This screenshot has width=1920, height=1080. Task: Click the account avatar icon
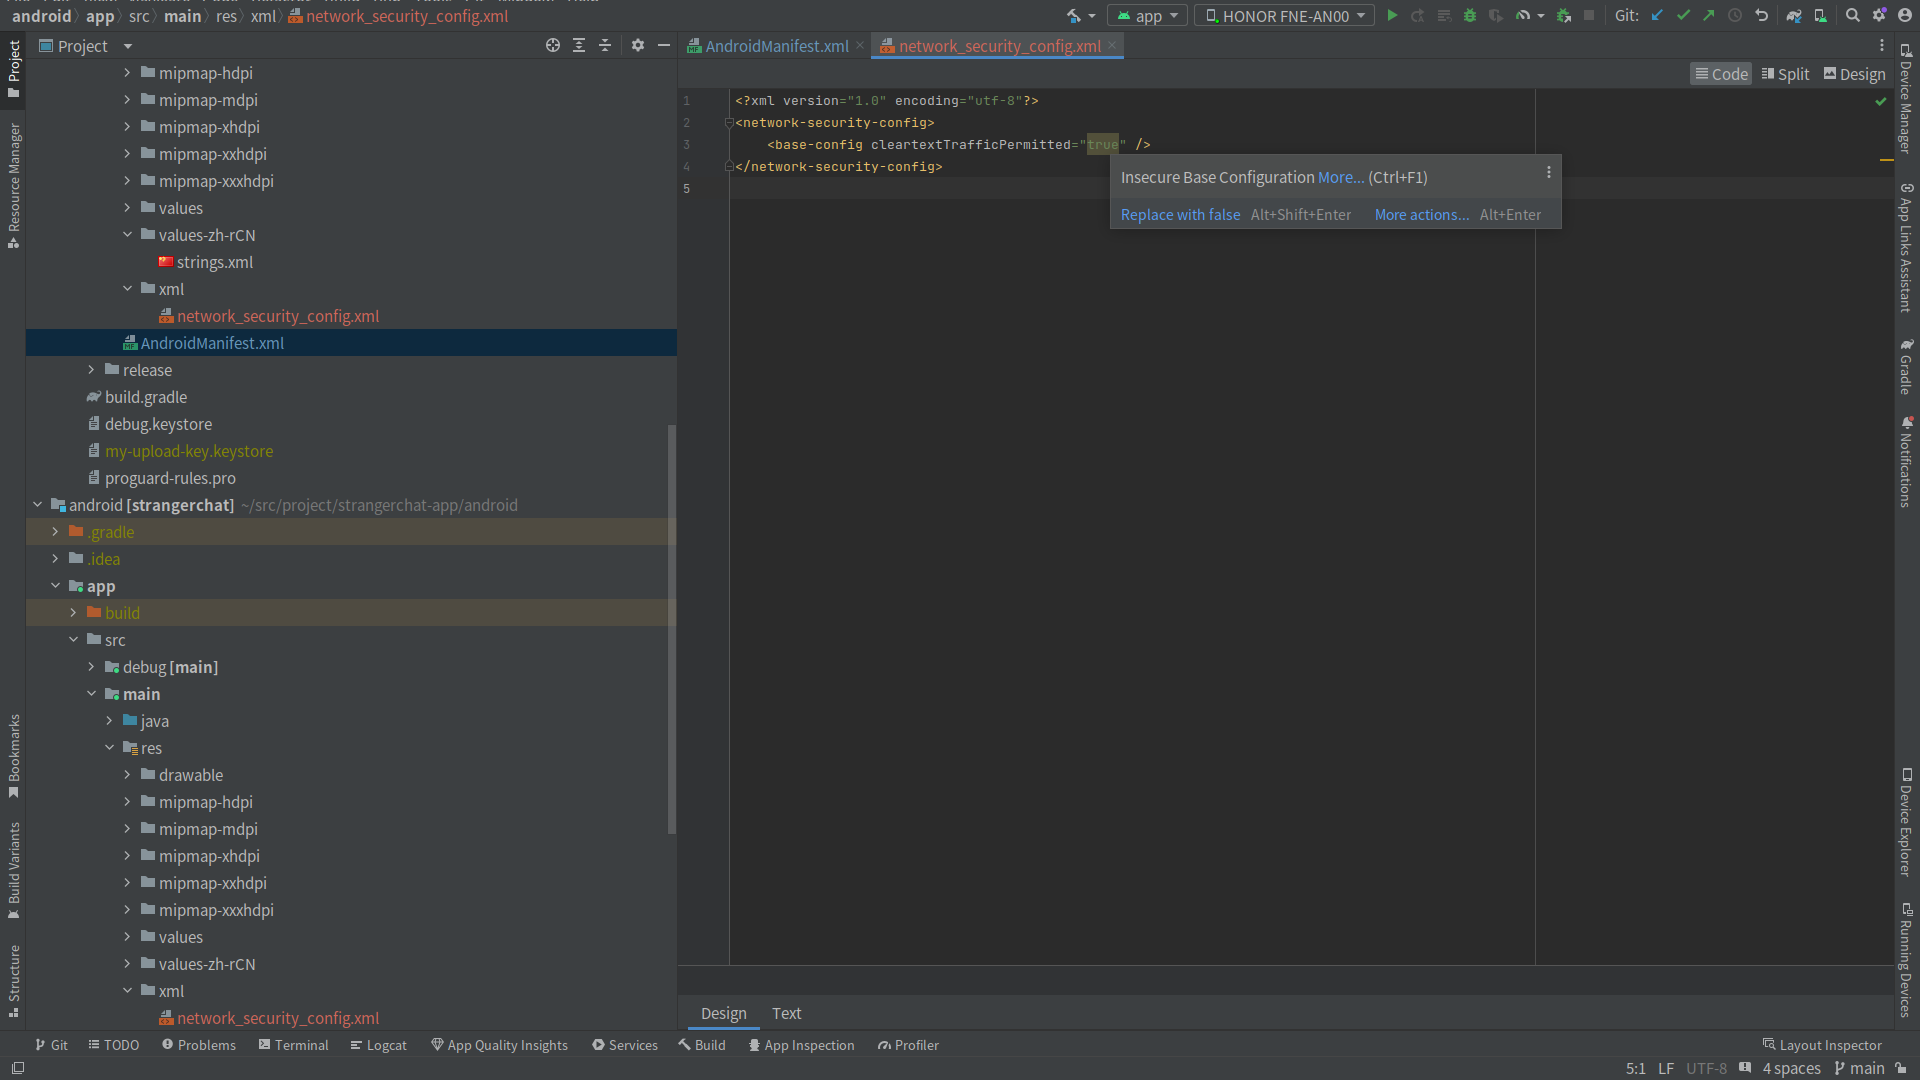(1905, 16)
